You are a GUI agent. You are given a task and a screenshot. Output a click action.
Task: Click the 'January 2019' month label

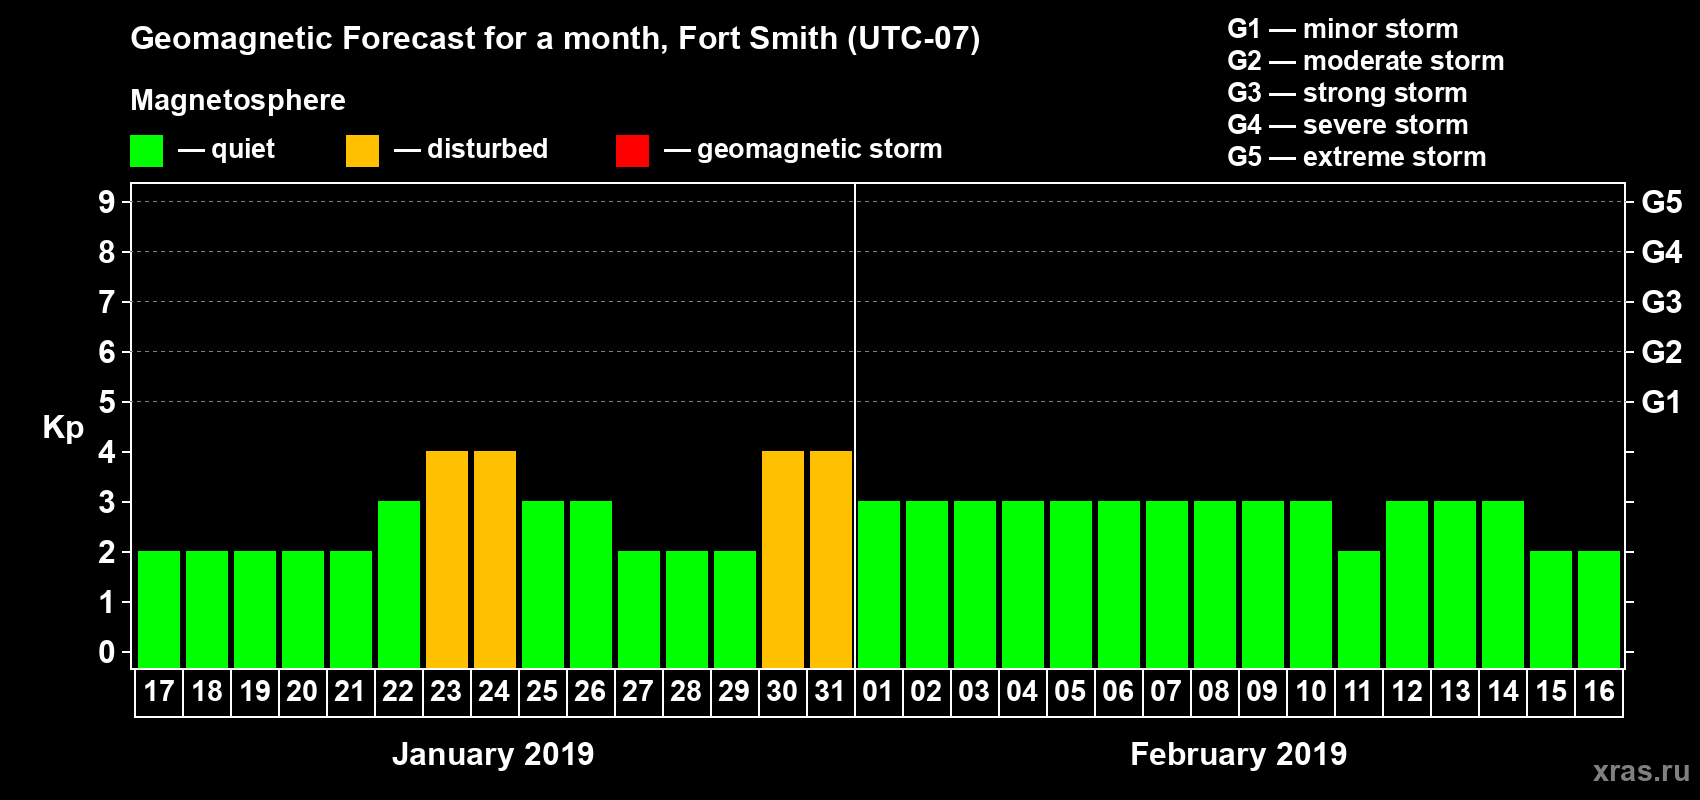[493, 754]
